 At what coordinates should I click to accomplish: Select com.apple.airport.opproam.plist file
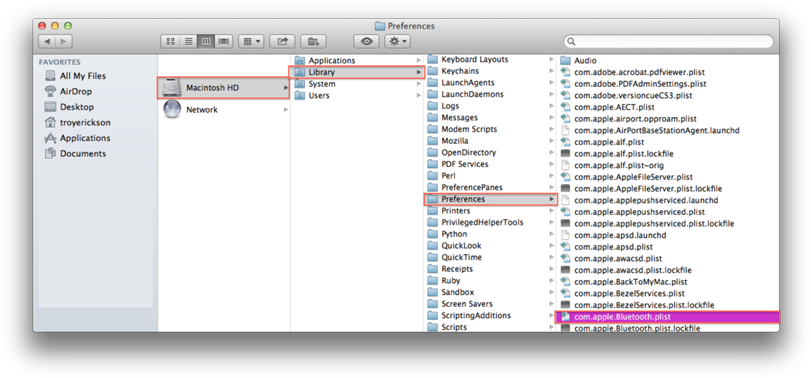click(668, 119)
